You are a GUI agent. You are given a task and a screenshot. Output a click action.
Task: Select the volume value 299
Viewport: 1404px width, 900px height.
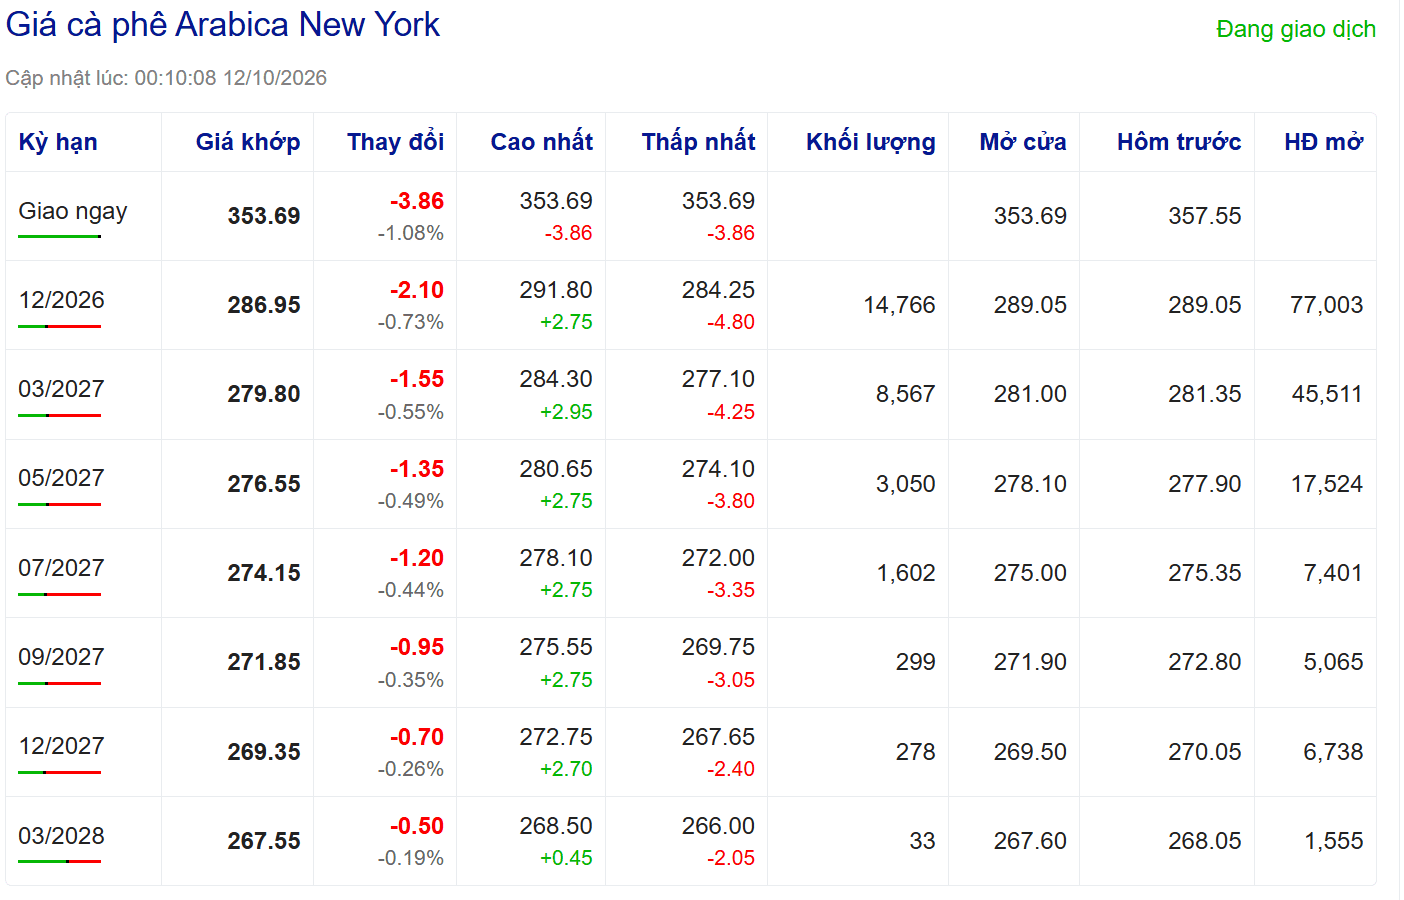[x=916, y=662]
